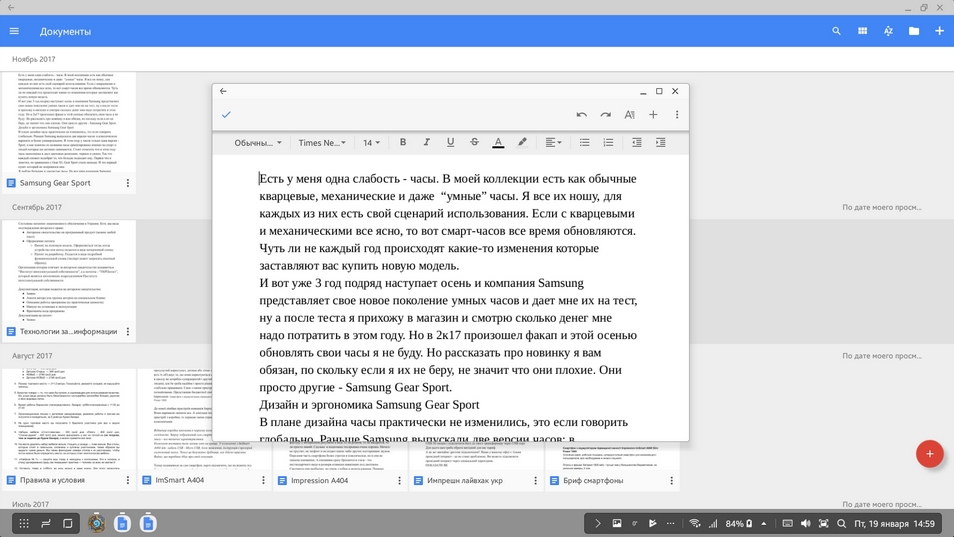Toggle numbered list
This screenshot has width=954, height=537.
pyautogui.click(x=608, y=142)
